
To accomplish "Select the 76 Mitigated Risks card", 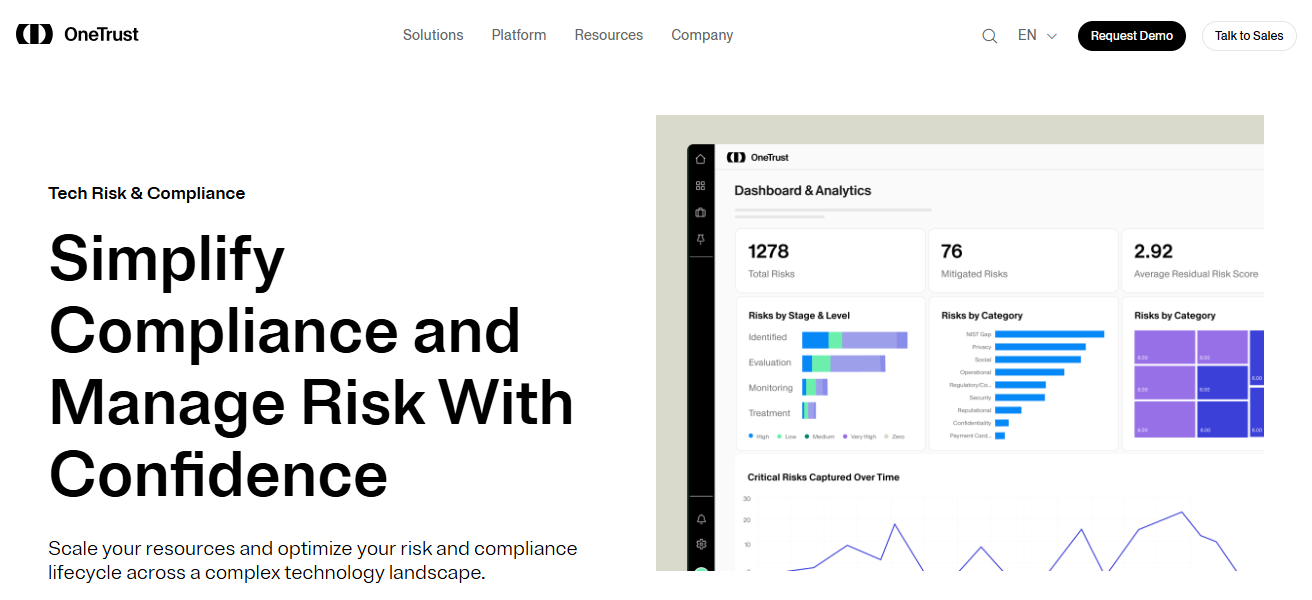I will tap(1023, 260).
